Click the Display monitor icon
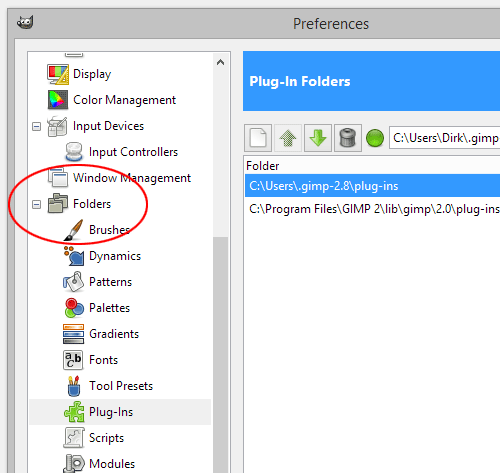This screenshot has height=473, width=500. [x=58, y=74]
